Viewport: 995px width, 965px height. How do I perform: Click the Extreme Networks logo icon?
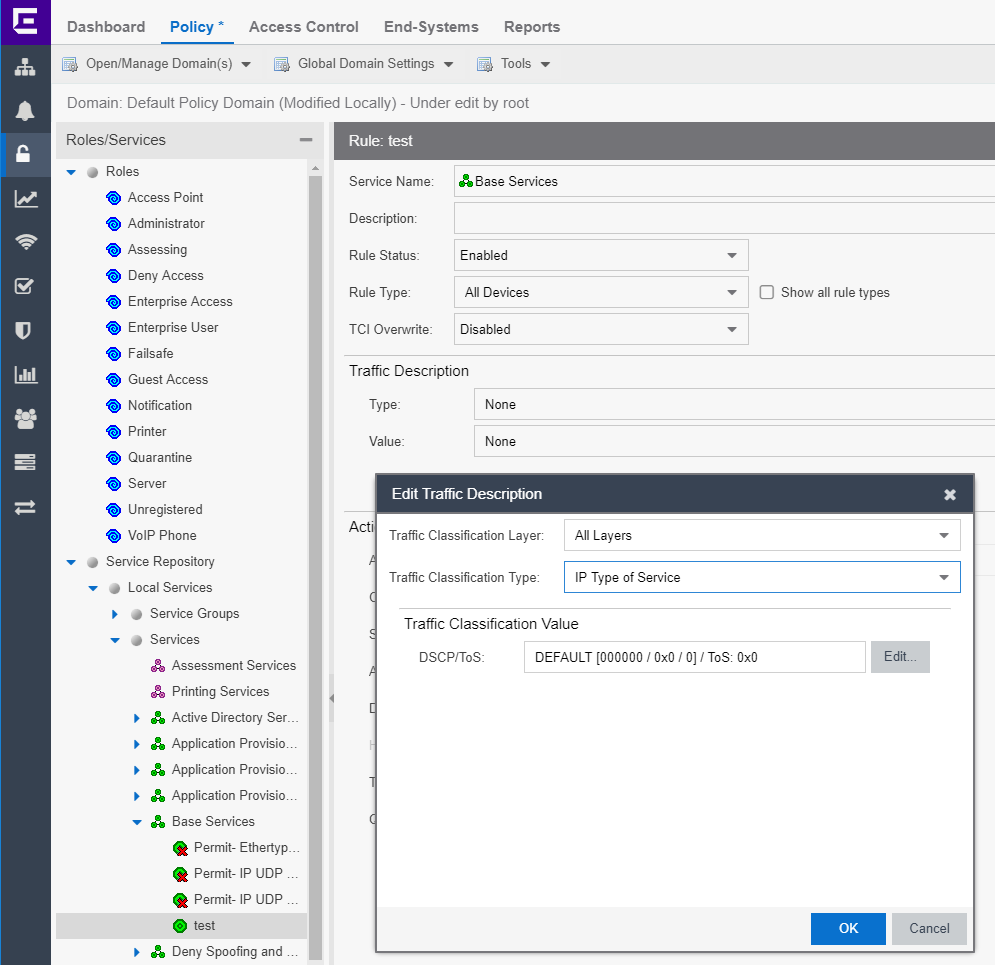(x=25, y=22)
